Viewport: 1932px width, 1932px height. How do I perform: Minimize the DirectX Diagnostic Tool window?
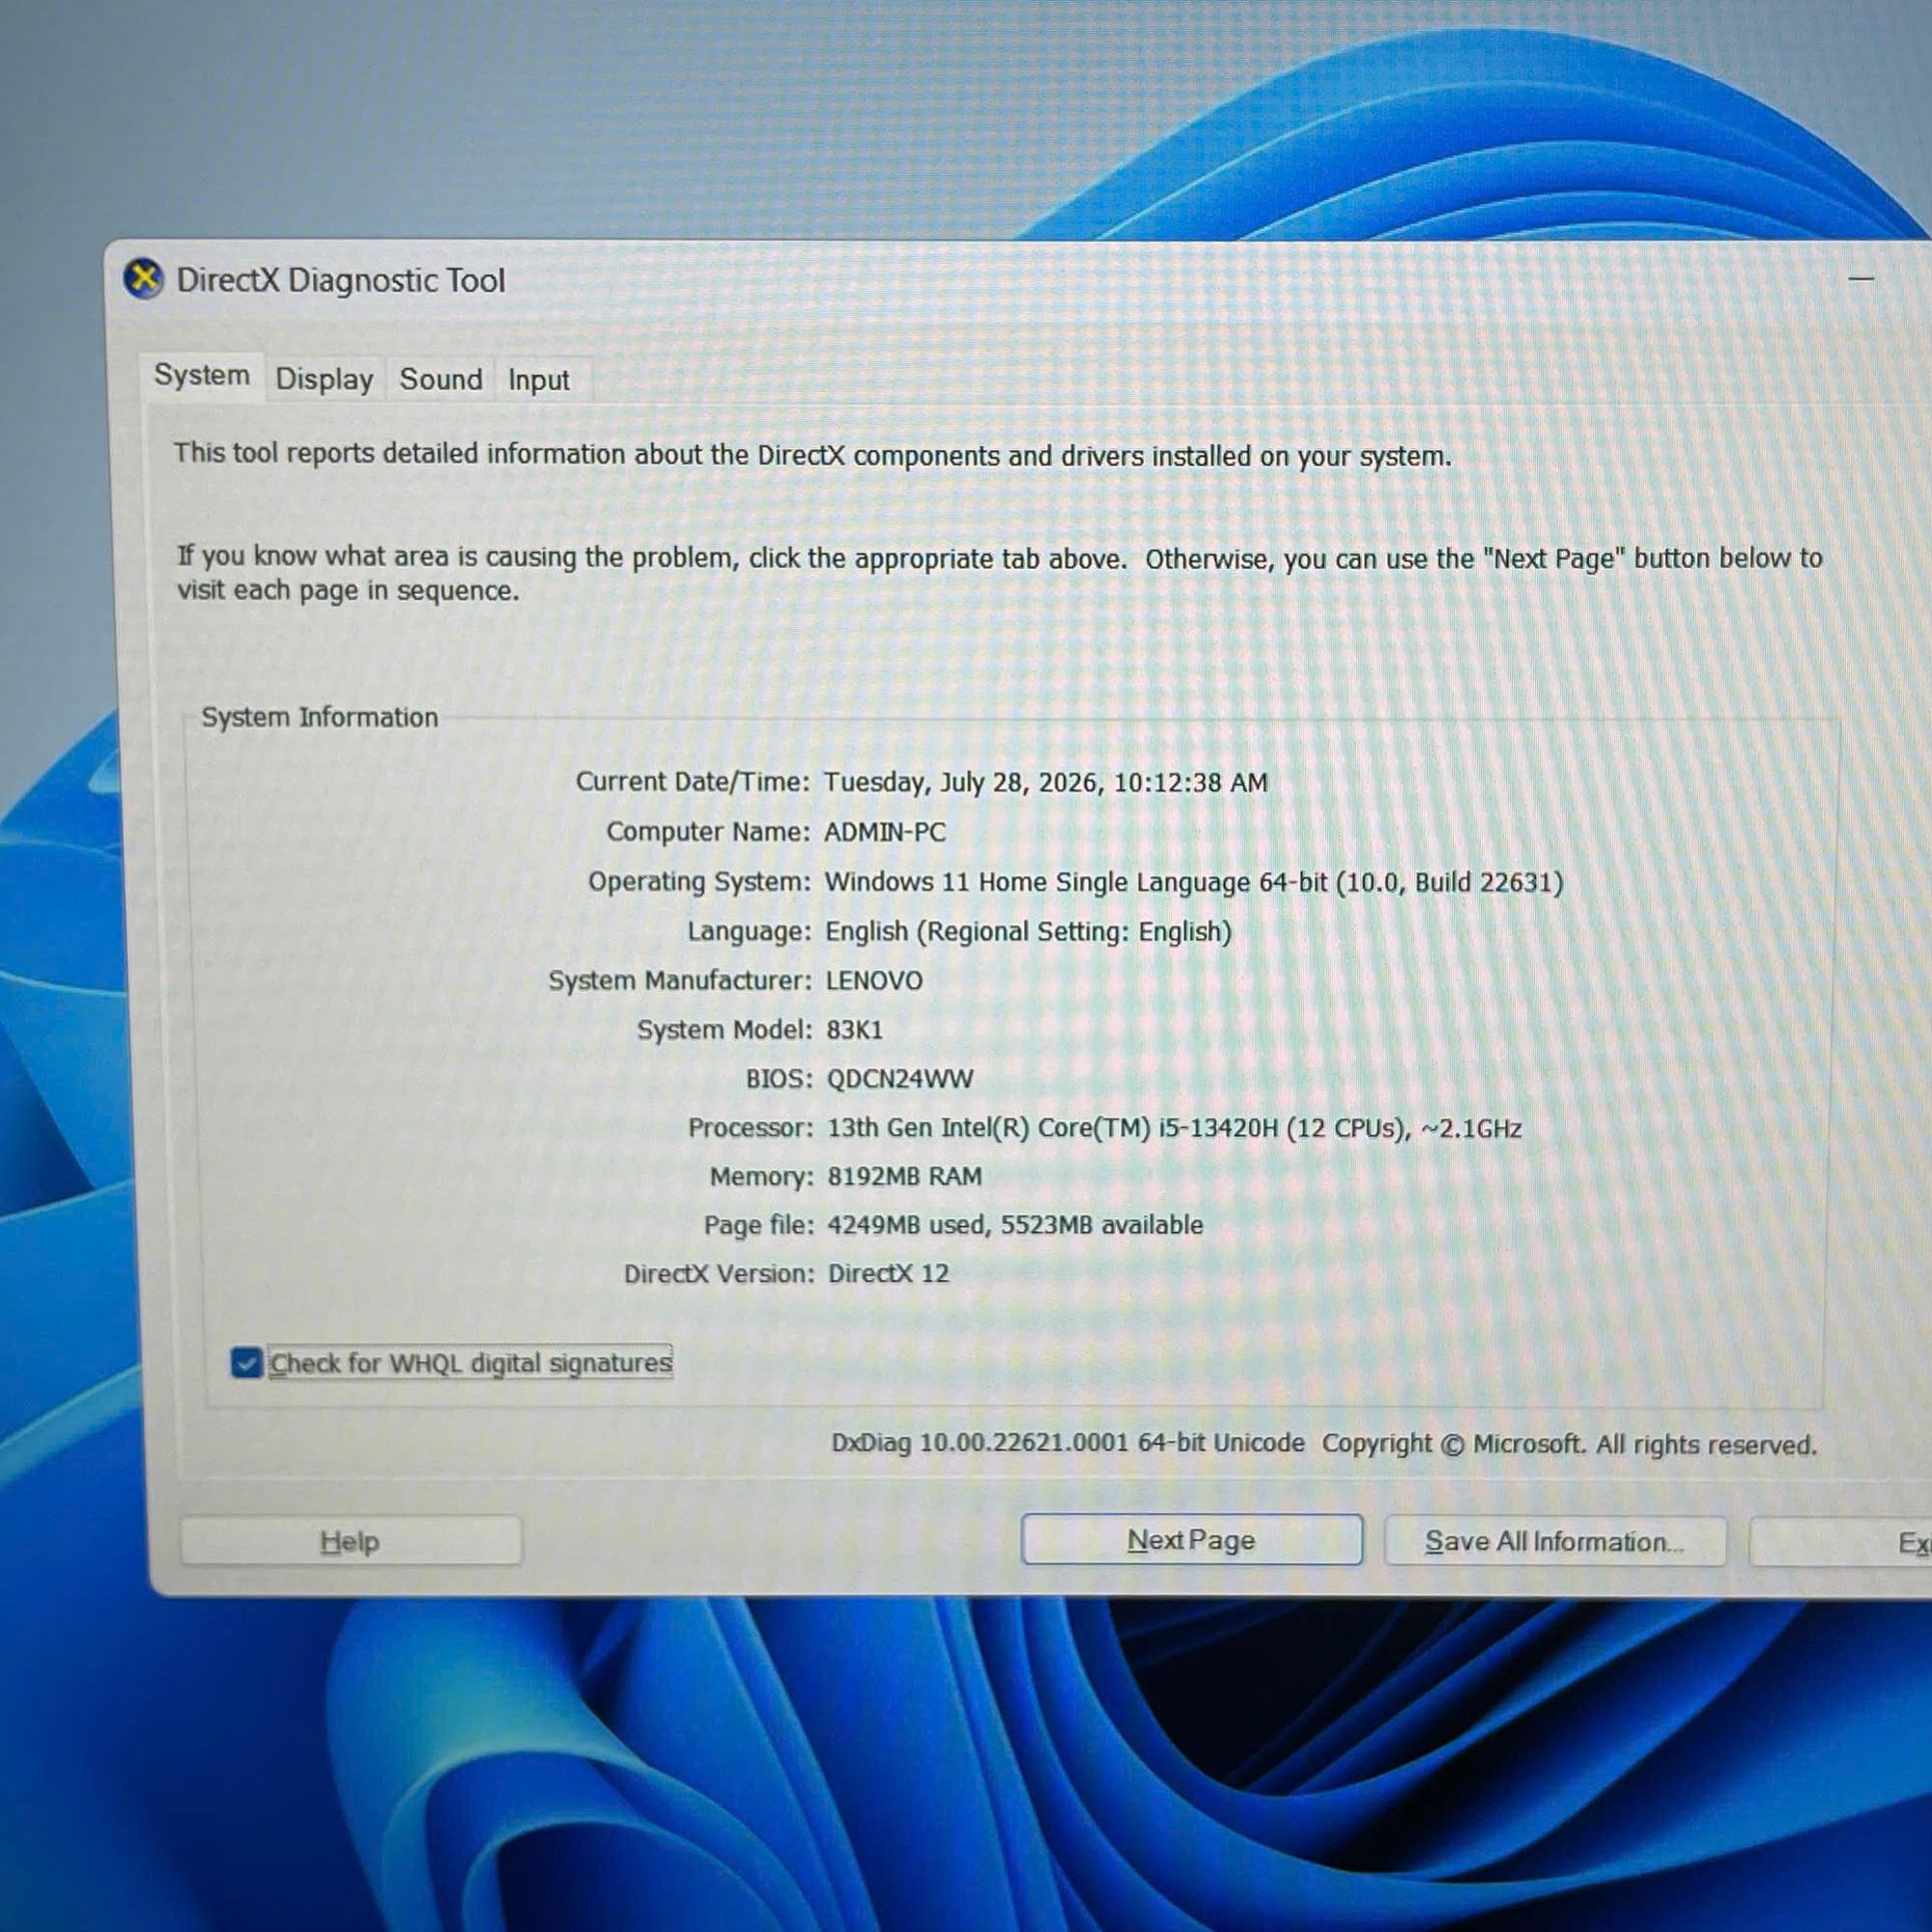(1861, 279)
